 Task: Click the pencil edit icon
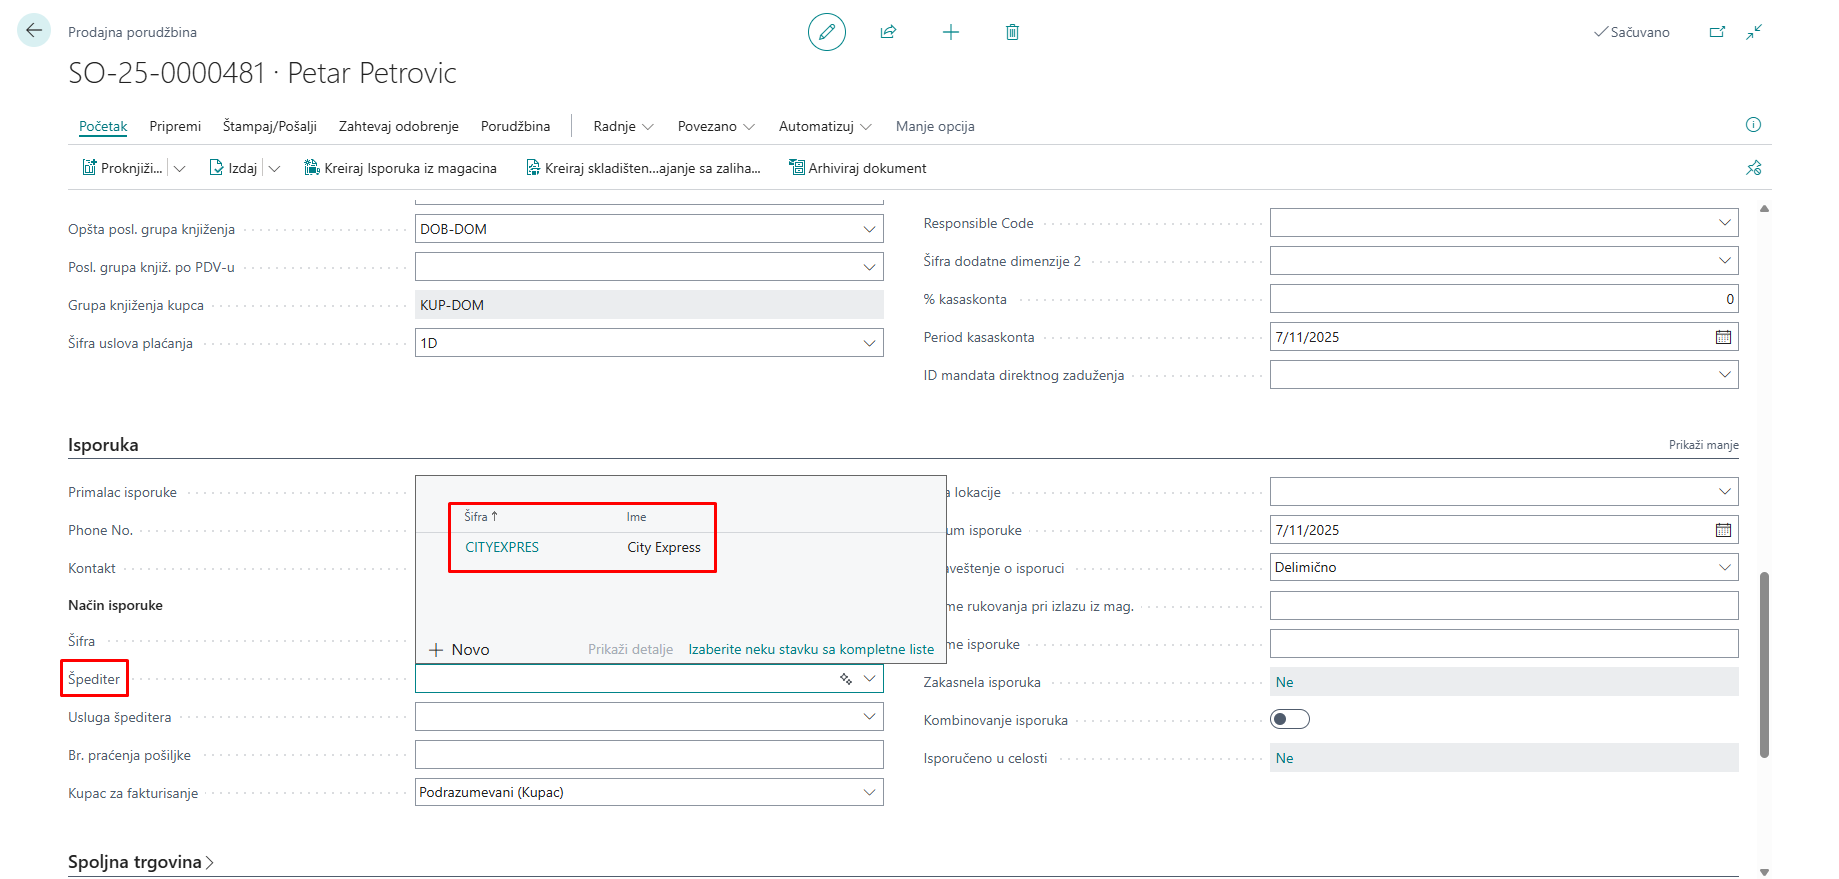tap(826, 32)
